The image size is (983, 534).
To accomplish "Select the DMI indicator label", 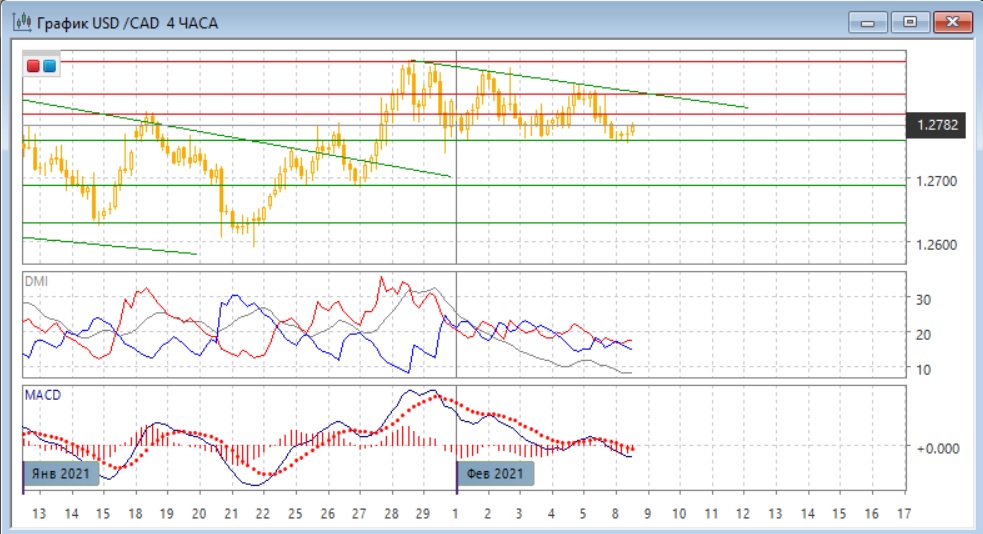I will [34, 281].
